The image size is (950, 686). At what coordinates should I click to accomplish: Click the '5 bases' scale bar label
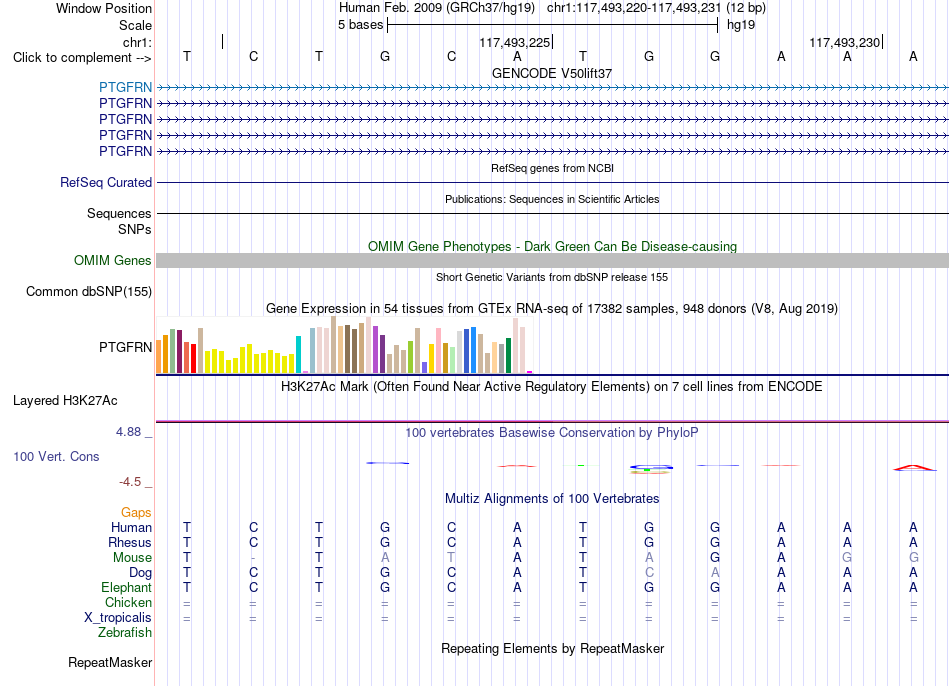click(x=360, y=25)
